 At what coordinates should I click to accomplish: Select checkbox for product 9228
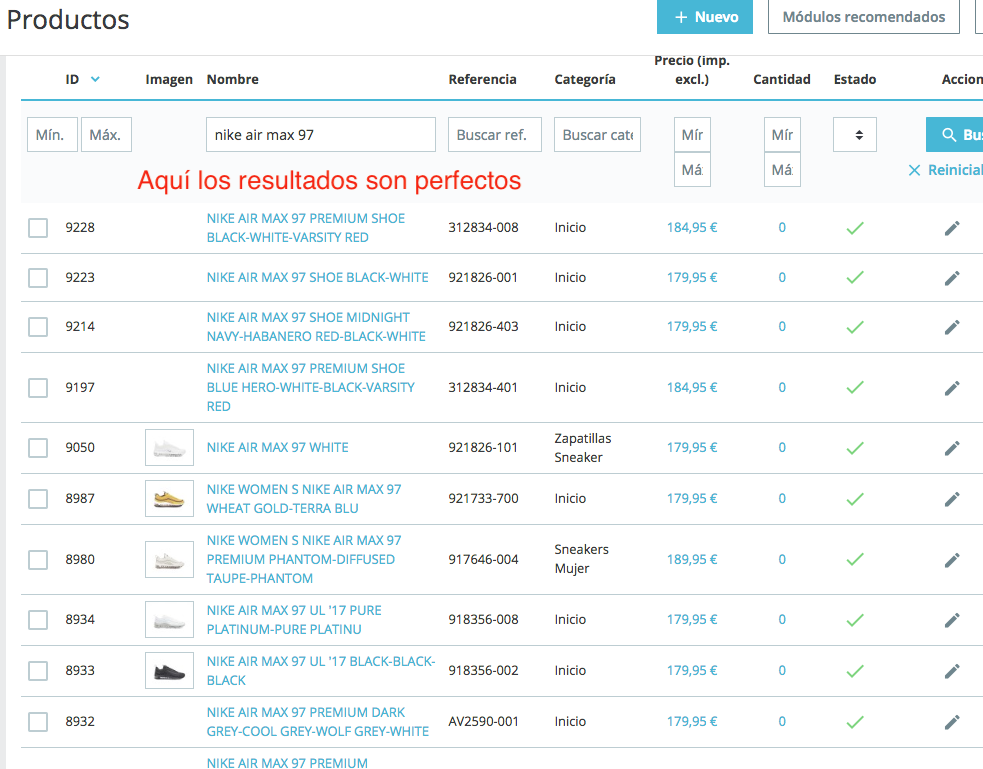tap(38, 228)
